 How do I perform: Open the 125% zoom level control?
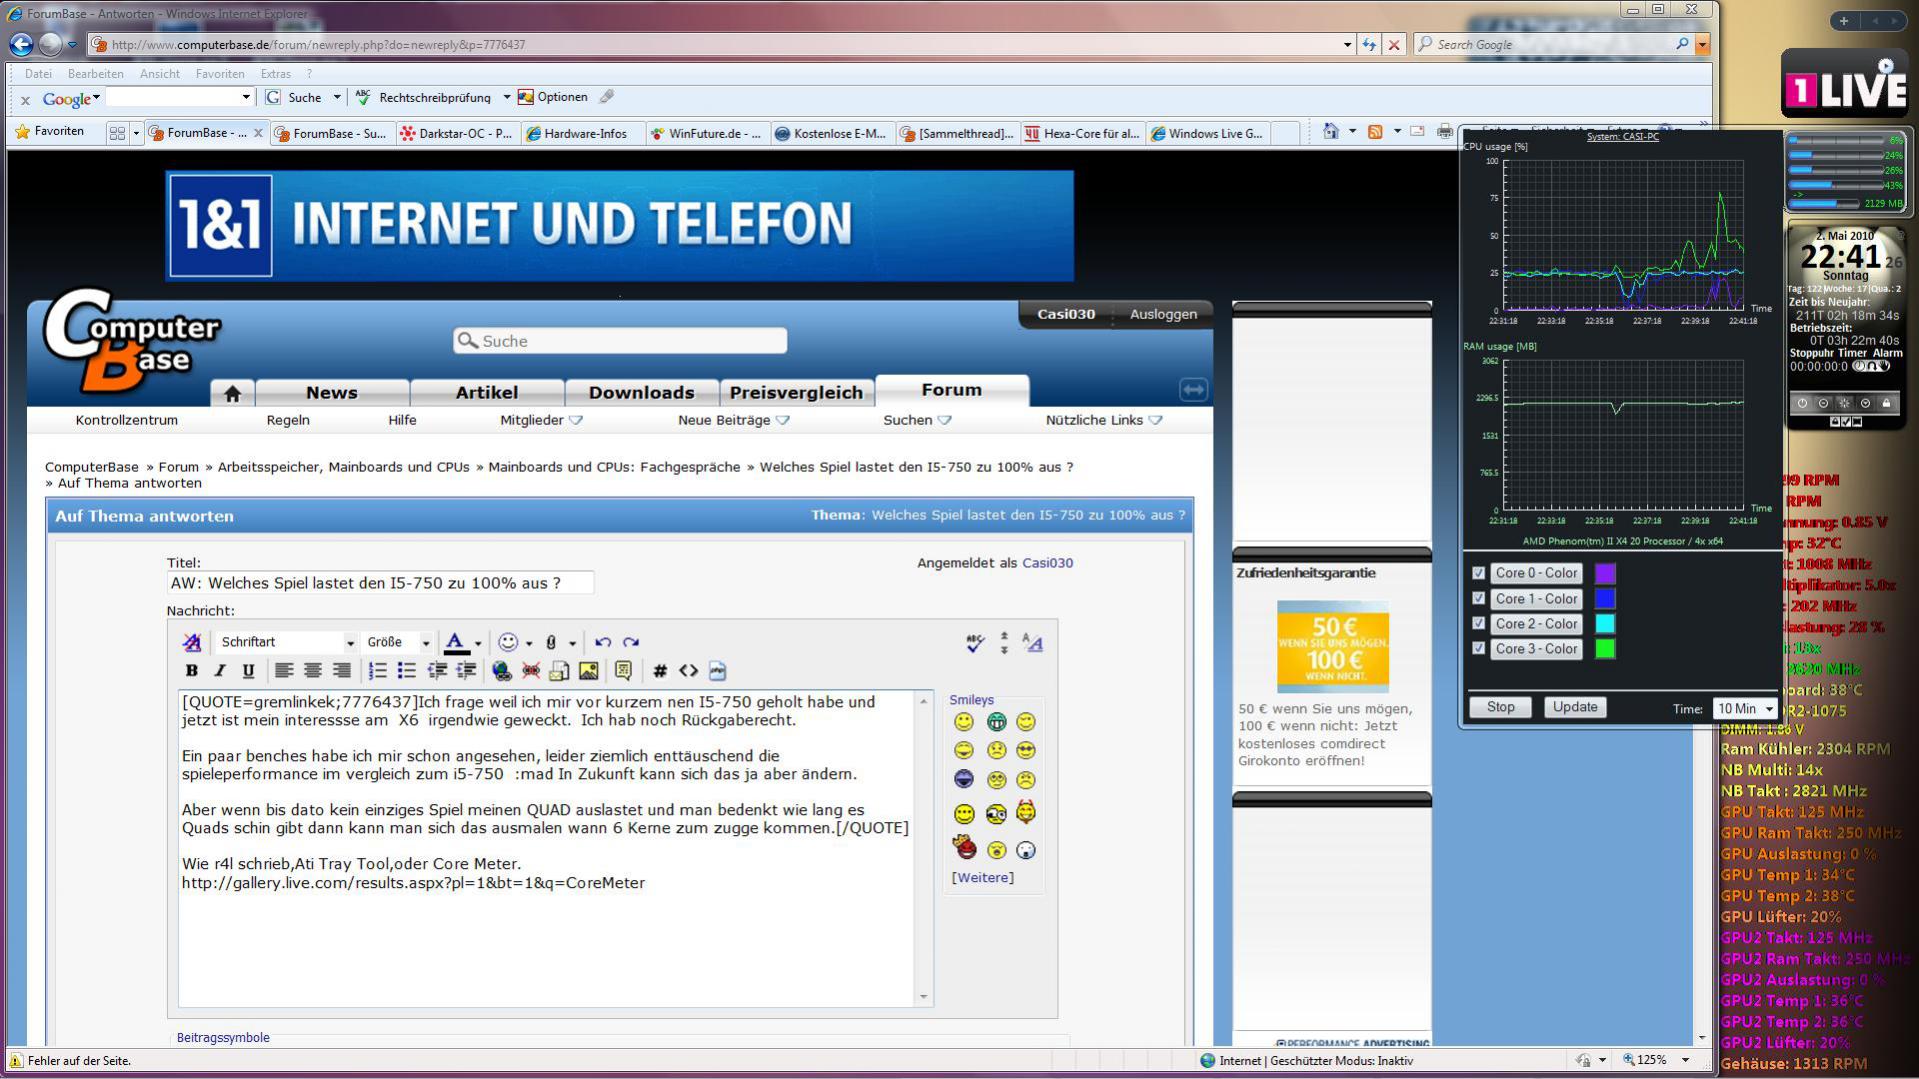(x=1655, y=1060)
